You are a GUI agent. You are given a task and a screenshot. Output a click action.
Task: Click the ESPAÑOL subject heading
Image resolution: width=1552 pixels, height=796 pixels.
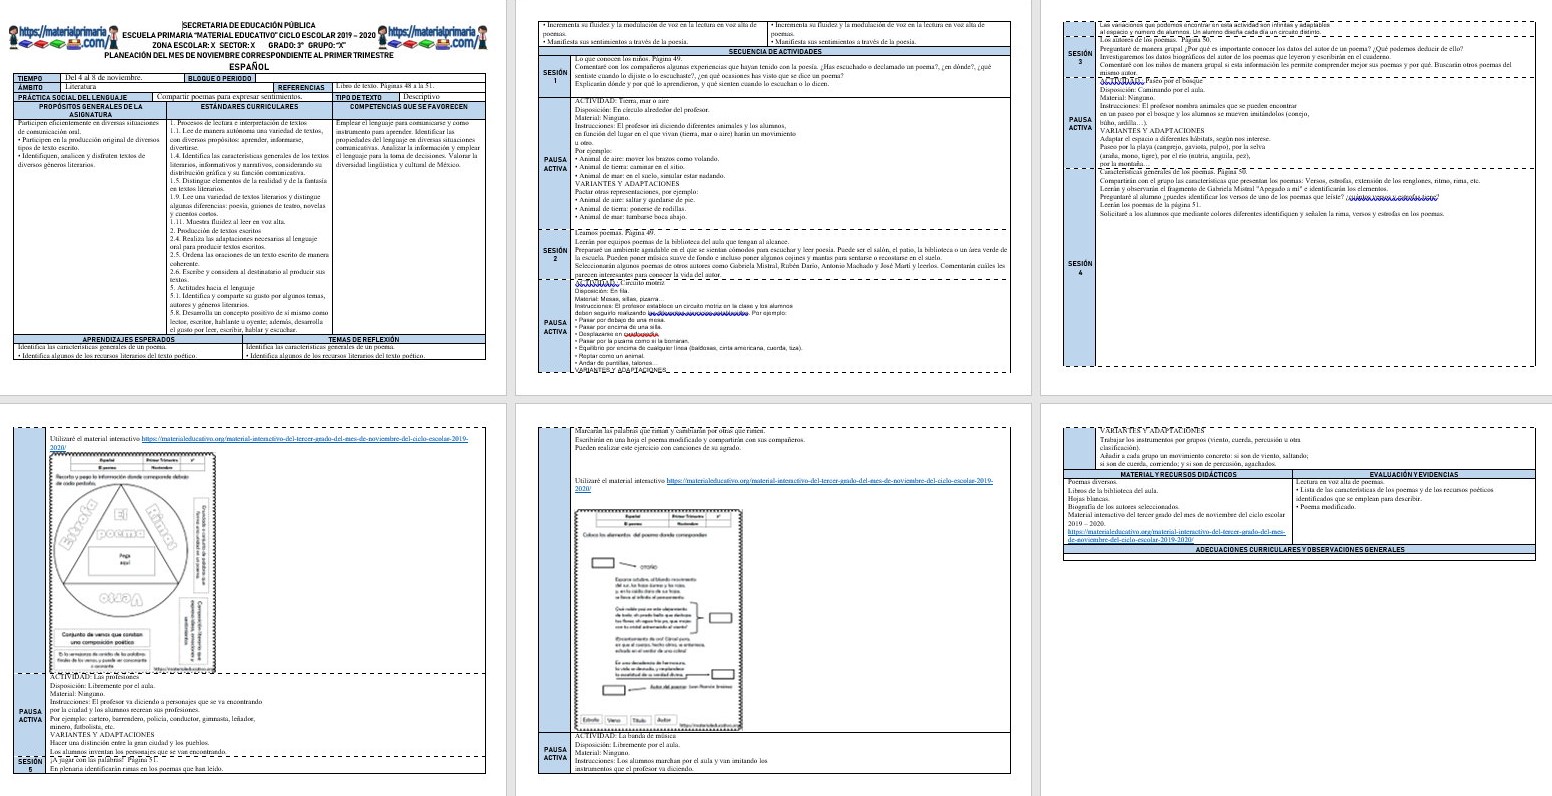tap(250, 66)
